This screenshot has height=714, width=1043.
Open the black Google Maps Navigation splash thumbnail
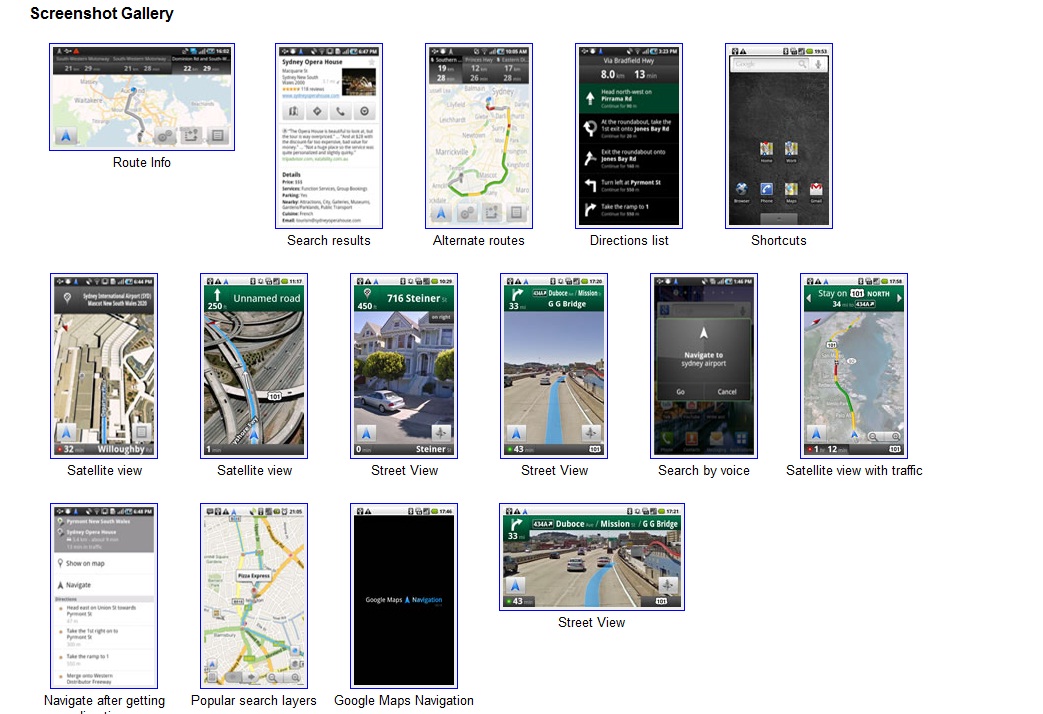pyautogui.click(x=404, y=596)
